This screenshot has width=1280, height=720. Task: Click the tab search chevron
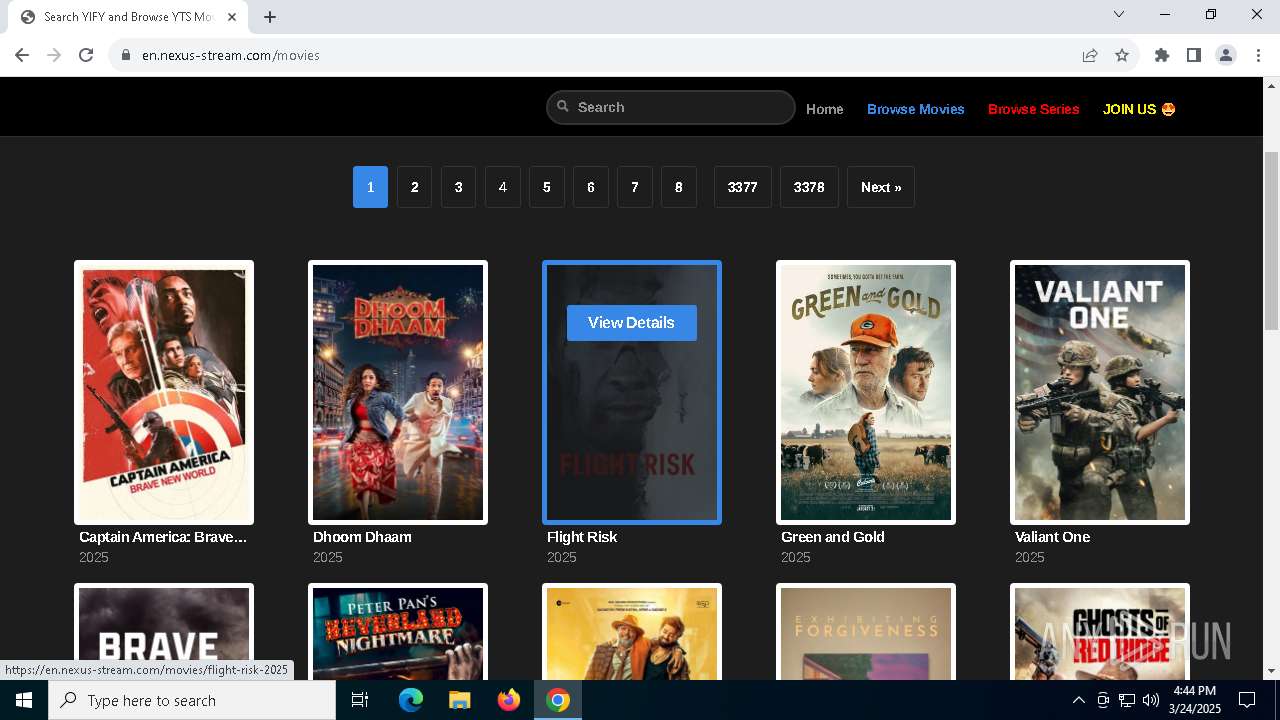pyautogui.click(x=1119, y=14)
